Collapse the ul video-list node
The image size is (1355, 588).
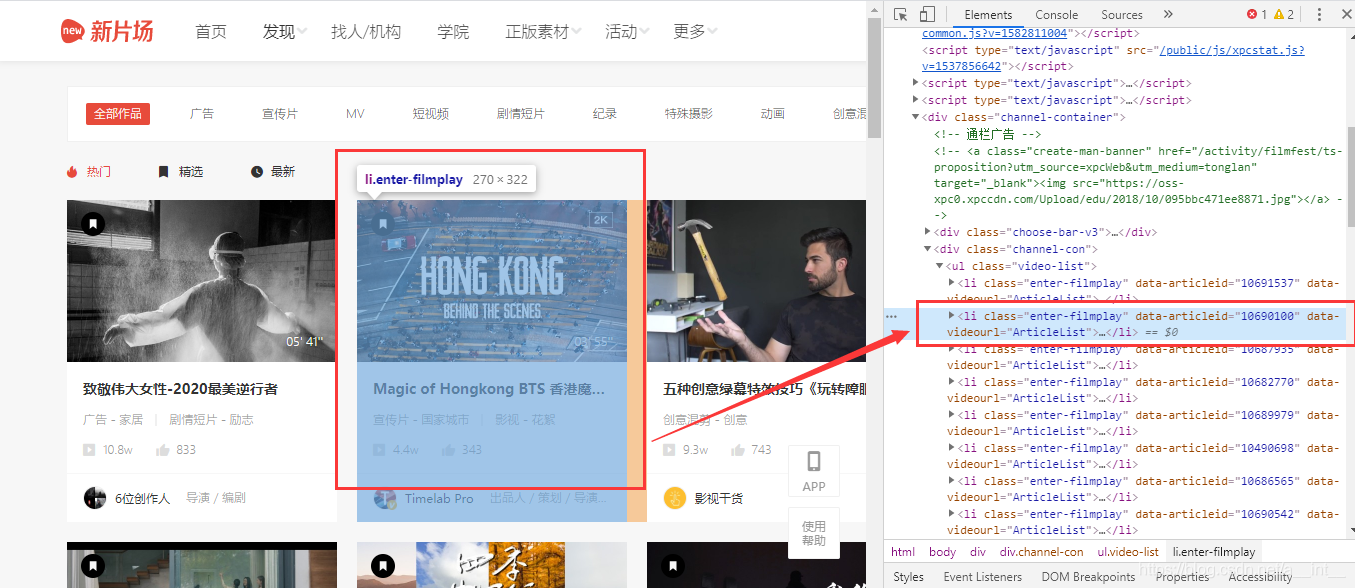tap(940, 266)
